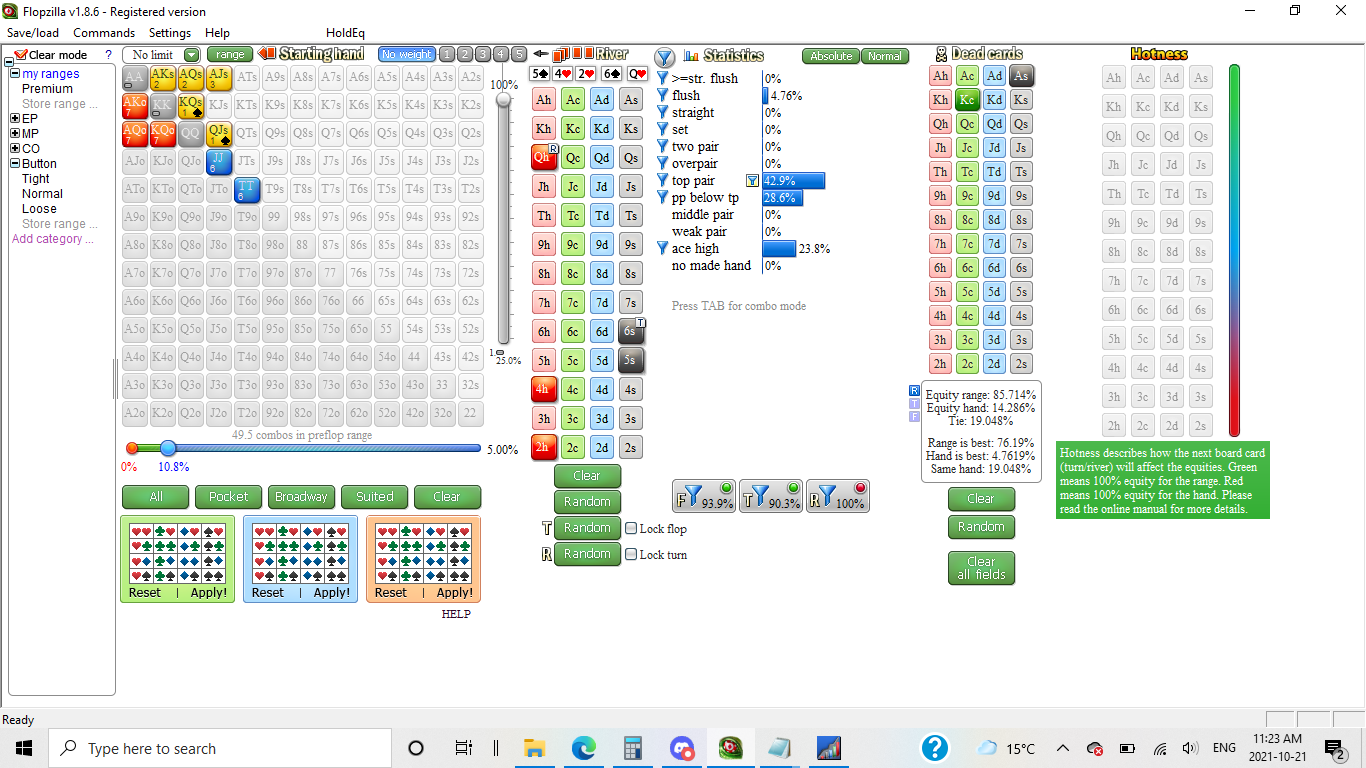Viewport: 1366px width, 768px height.
Task: Enable the Lock turn checkbox
Action: click(631, 554)
